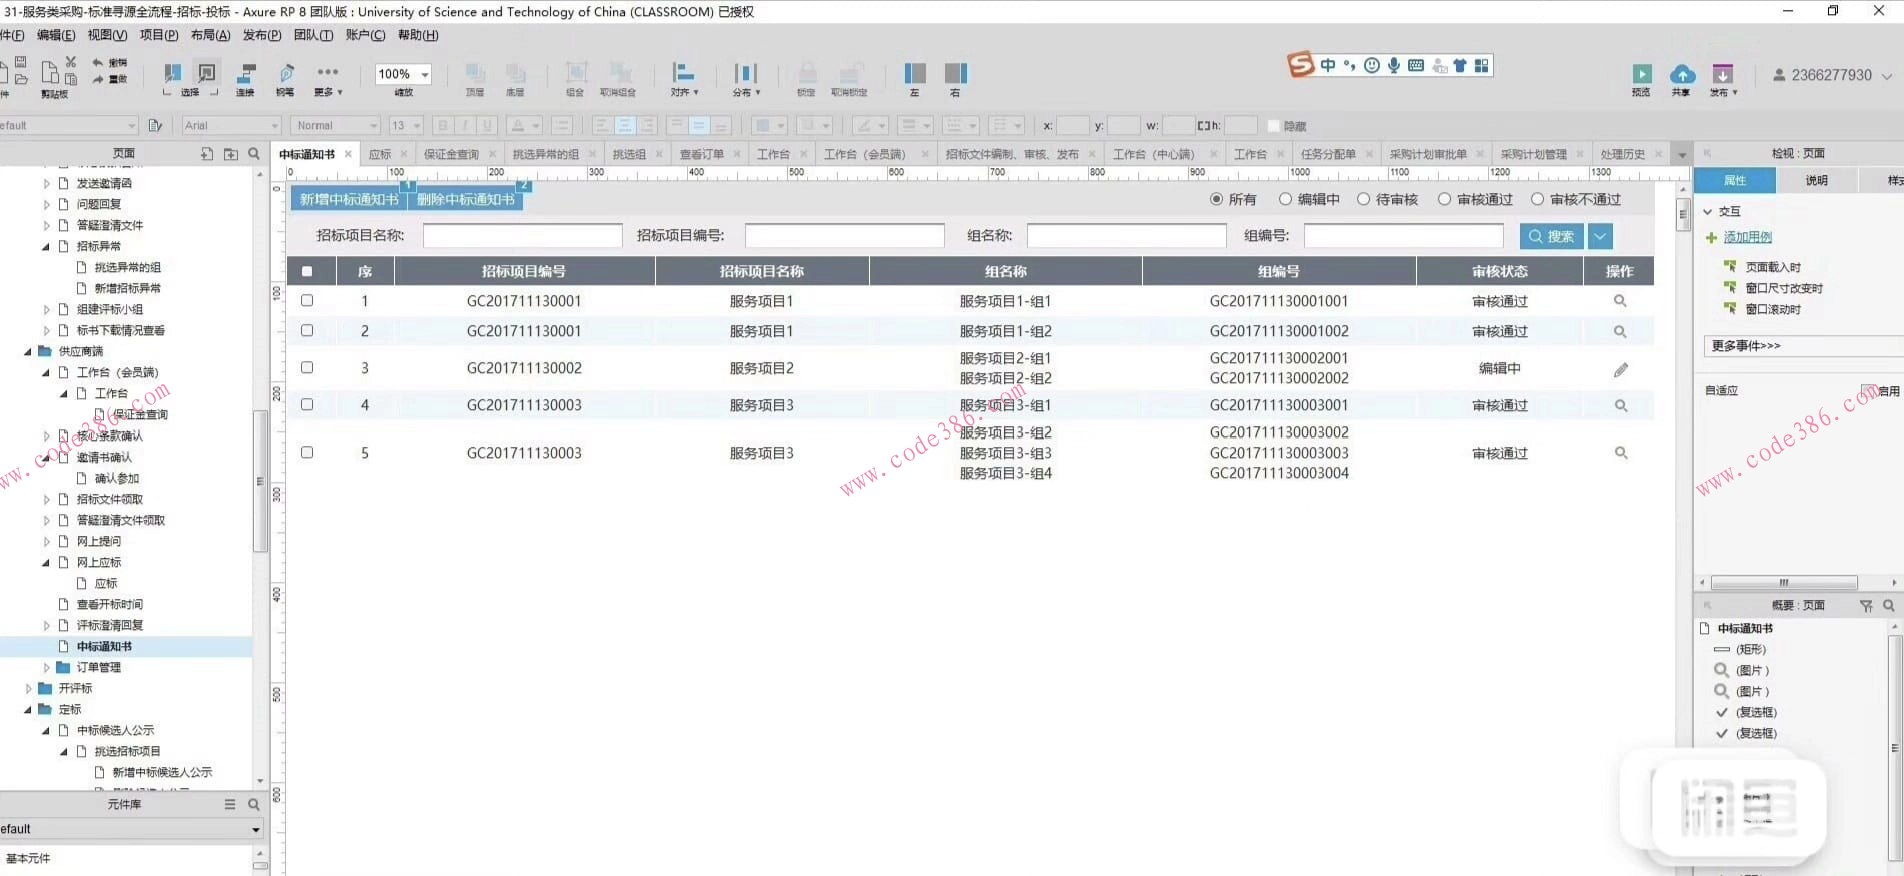Click the pencil edit icon in row 3
This screenshot has width=1904, height=876.
point(1620,370)
